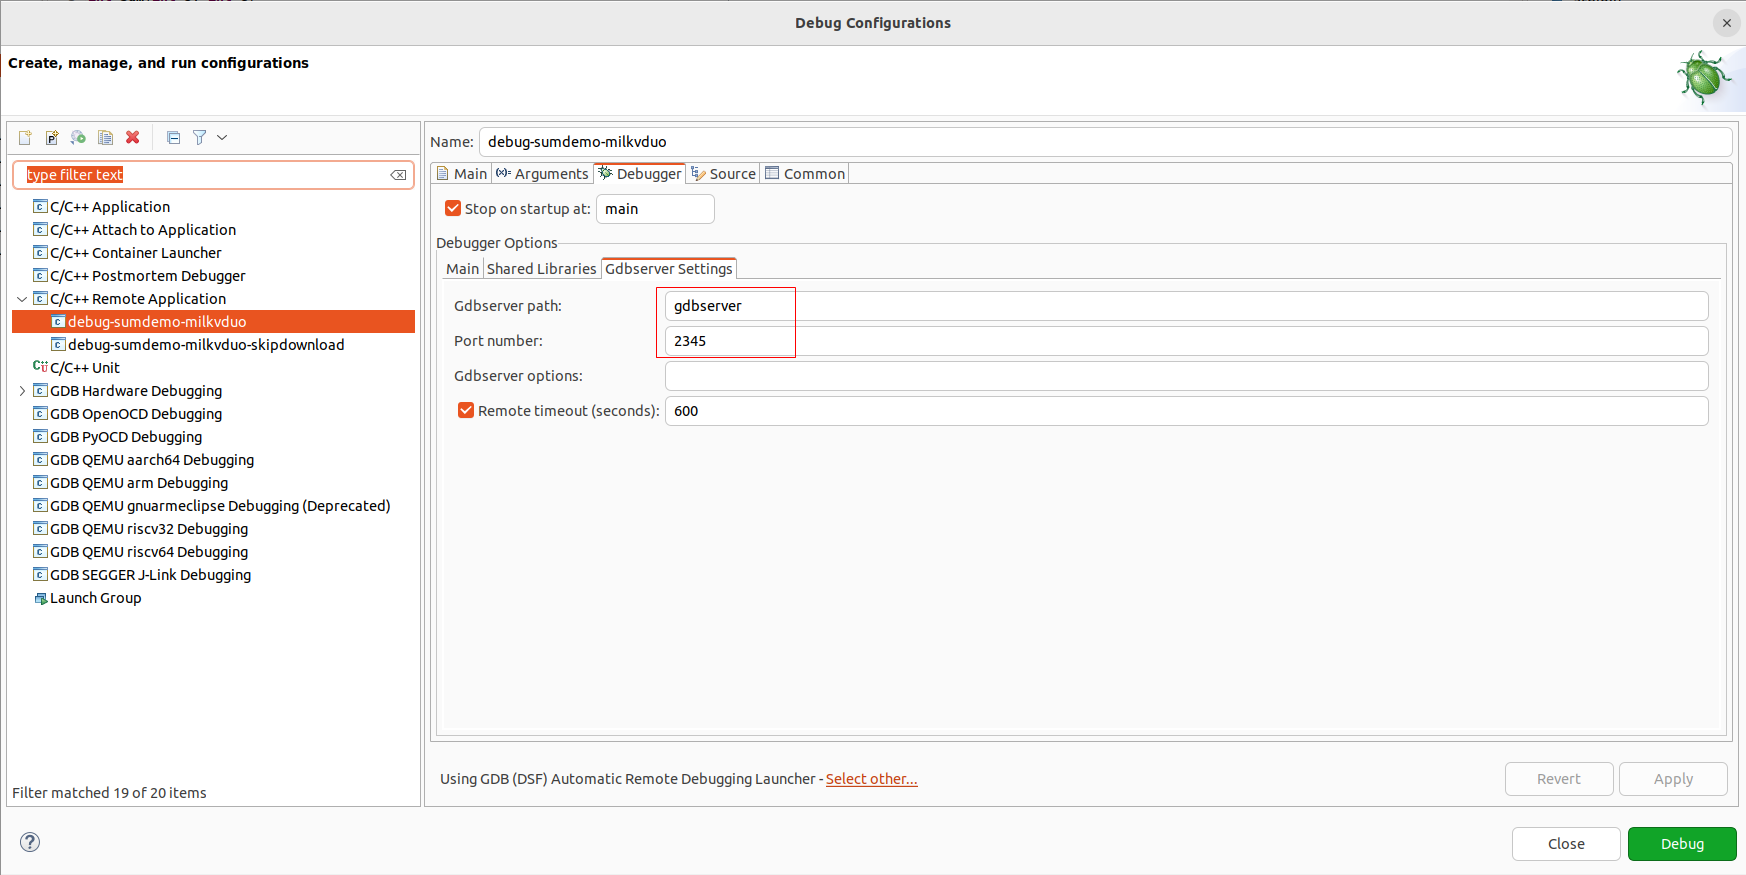Click the Export launch configuration icon

coord(78,138)
